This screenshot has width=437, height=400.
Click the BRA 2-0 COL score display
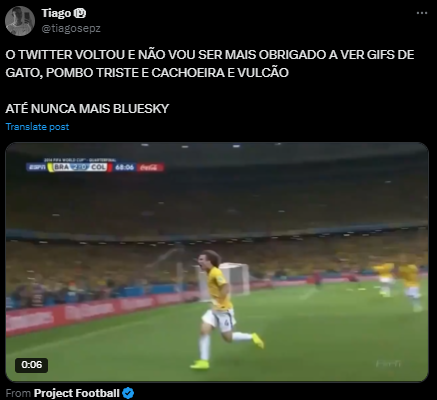coord(80,167)
